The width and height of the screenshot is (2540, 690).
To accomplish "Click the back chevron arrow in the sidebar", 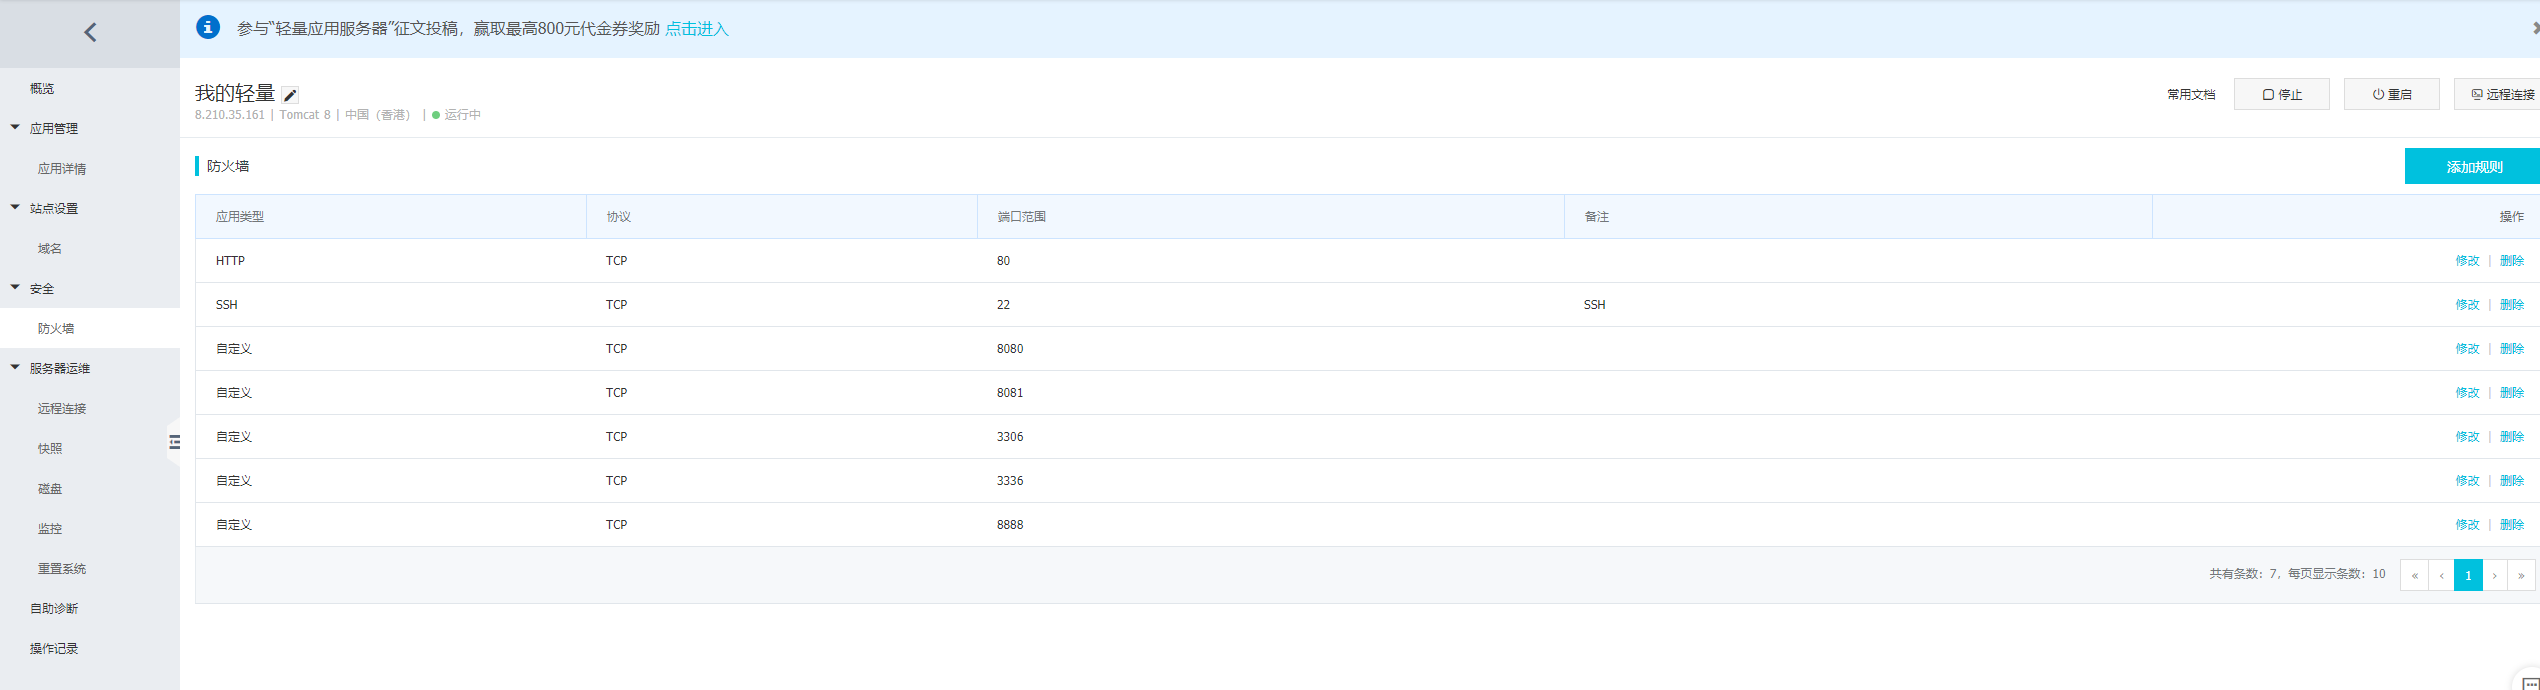I will point(90,32).
